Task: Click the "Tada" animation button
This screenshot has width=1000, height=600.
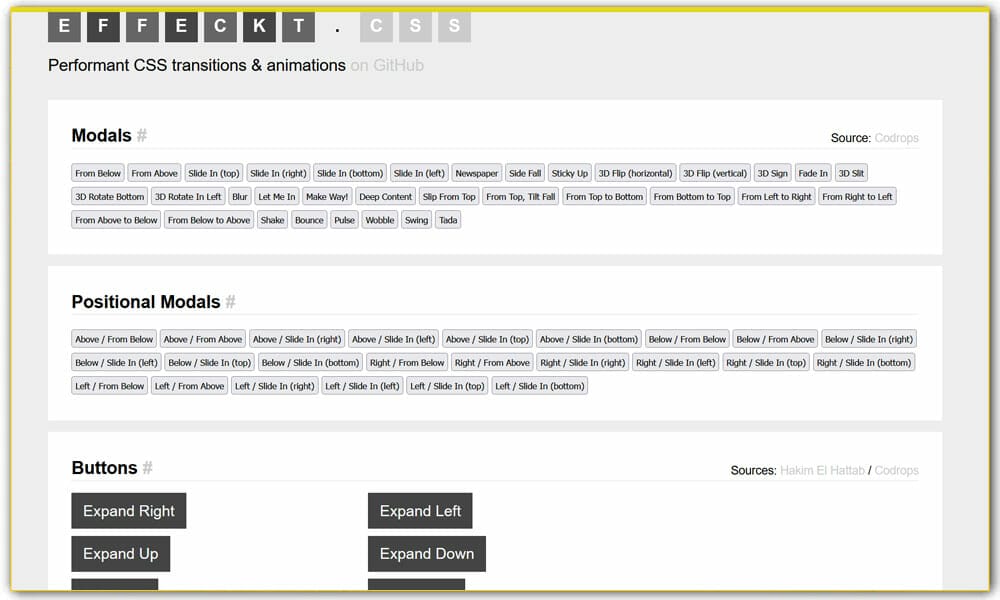Action: (447, 219)
